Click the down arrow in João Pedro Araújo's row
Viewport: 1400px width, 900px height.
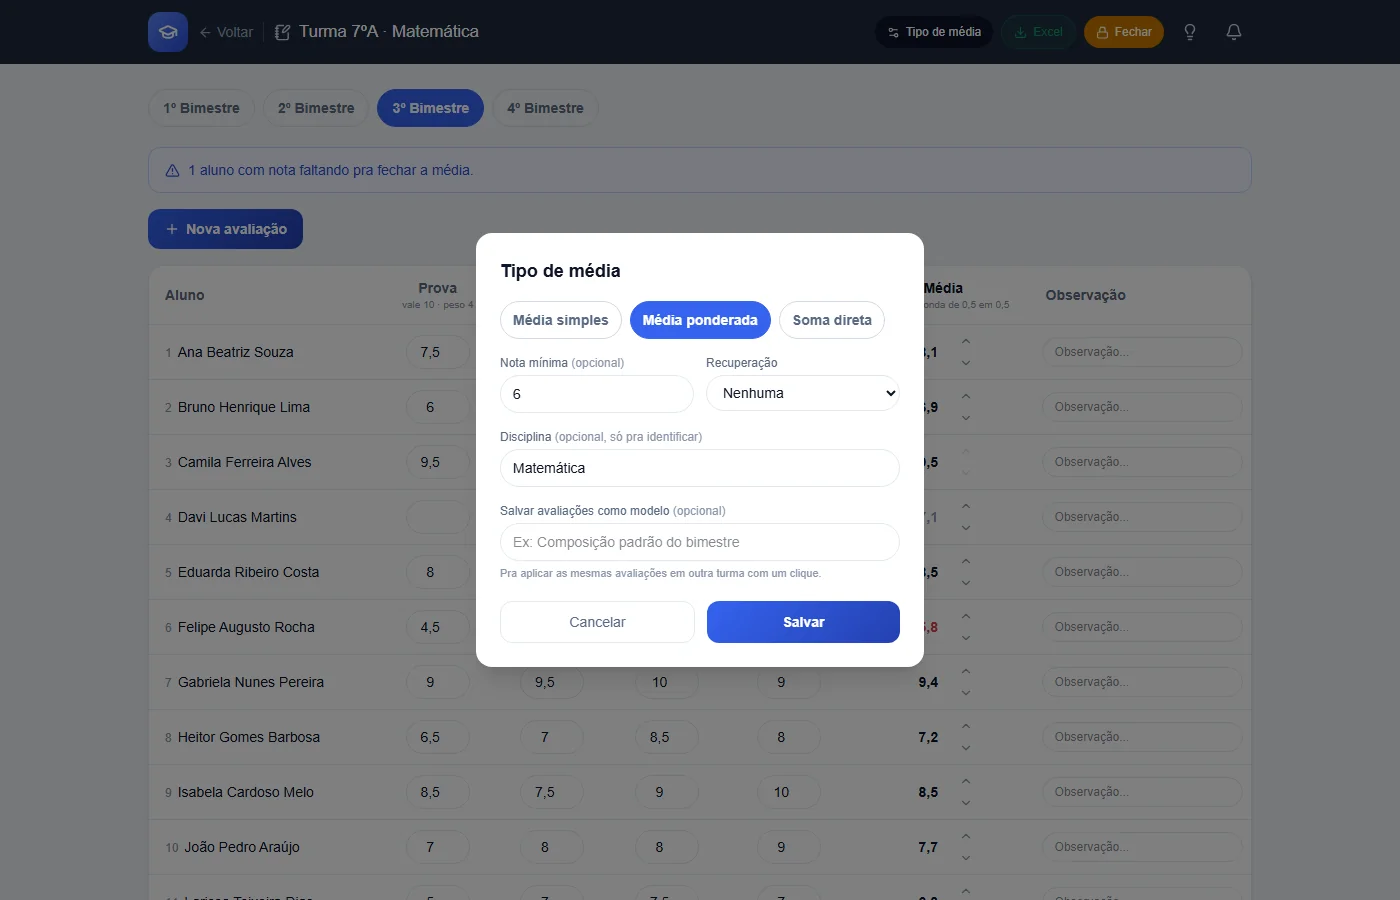pyautogui.click(x=966, y=858)
